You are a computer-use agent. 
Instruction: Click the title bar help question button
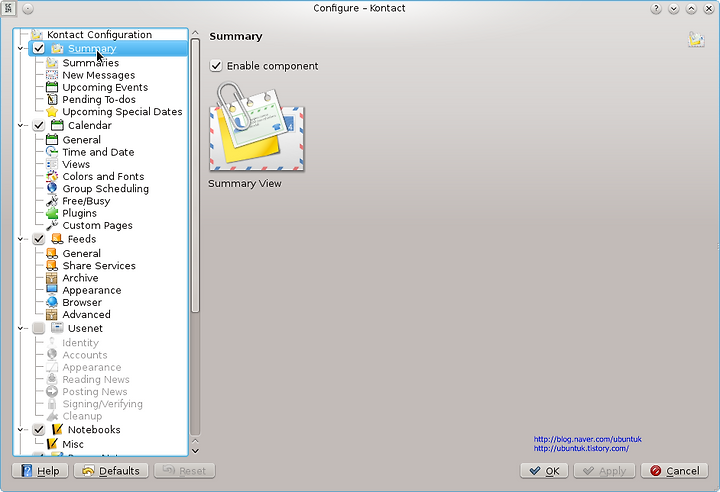click(x=656, y=9)
